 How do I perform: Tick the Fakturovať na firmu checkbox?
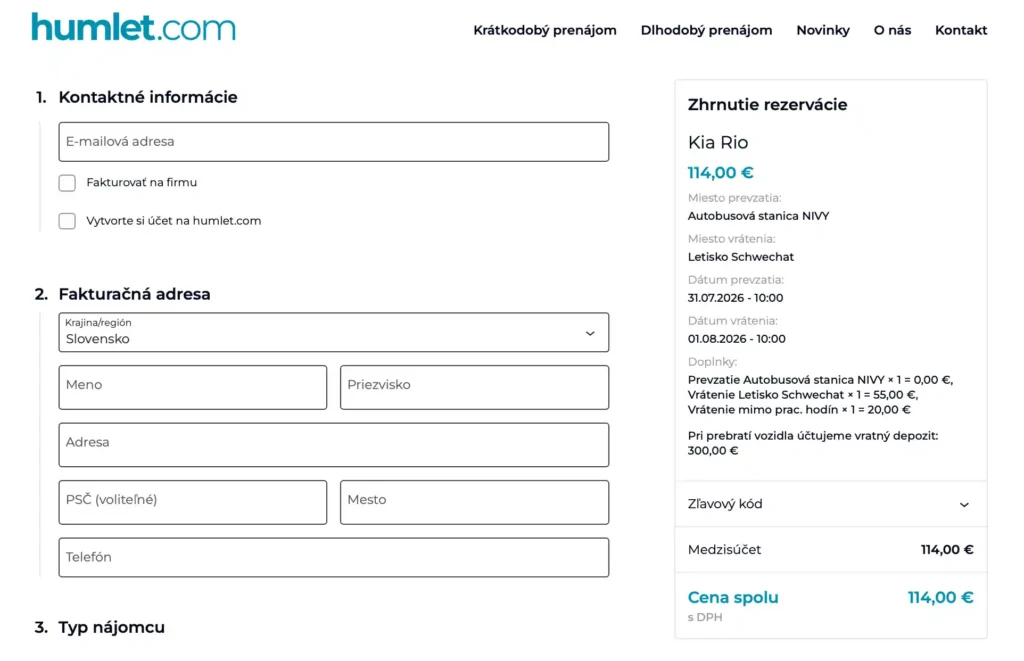coord(67,183)
